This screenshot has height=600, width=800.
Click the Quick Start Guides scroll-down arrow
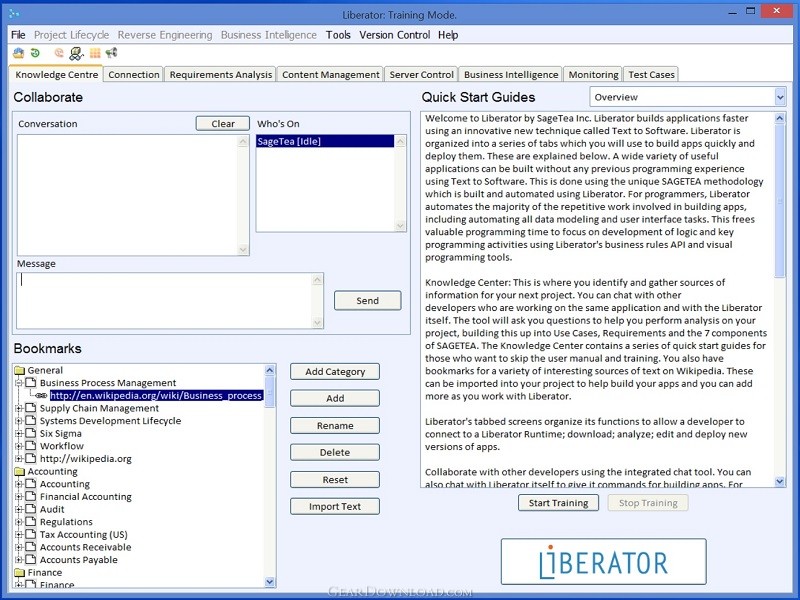point(780,481)
